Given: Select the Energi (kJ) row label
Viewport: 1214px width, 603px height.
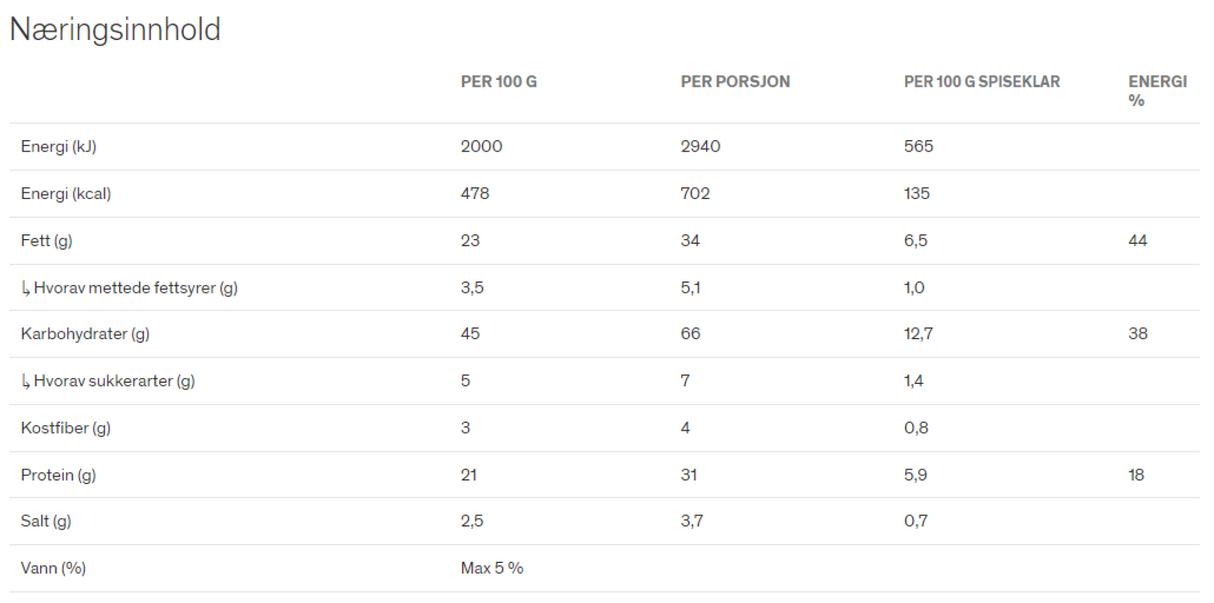Looking at the screenshot, I should [x=59, y=147].
